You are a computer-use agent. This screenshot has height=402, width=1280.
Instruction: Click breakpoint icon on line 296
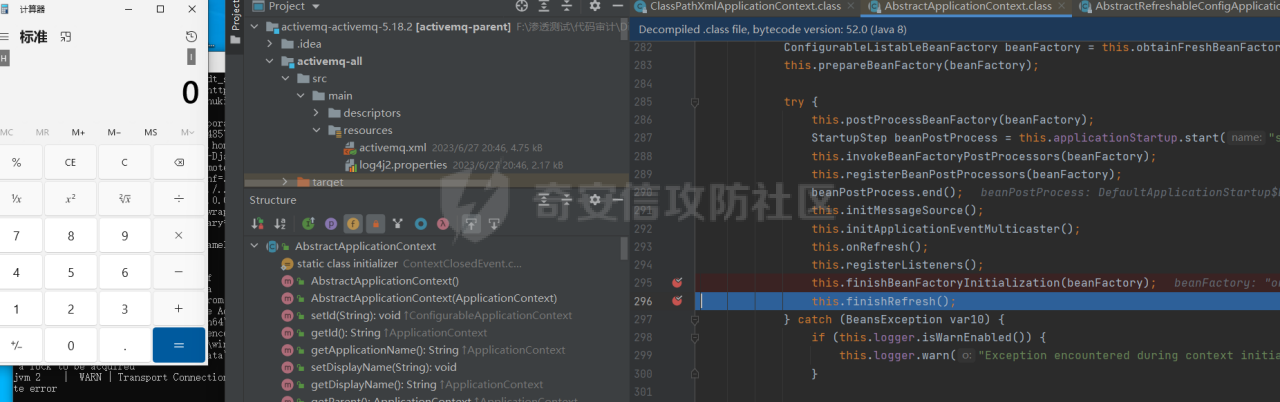click(678, 300)
